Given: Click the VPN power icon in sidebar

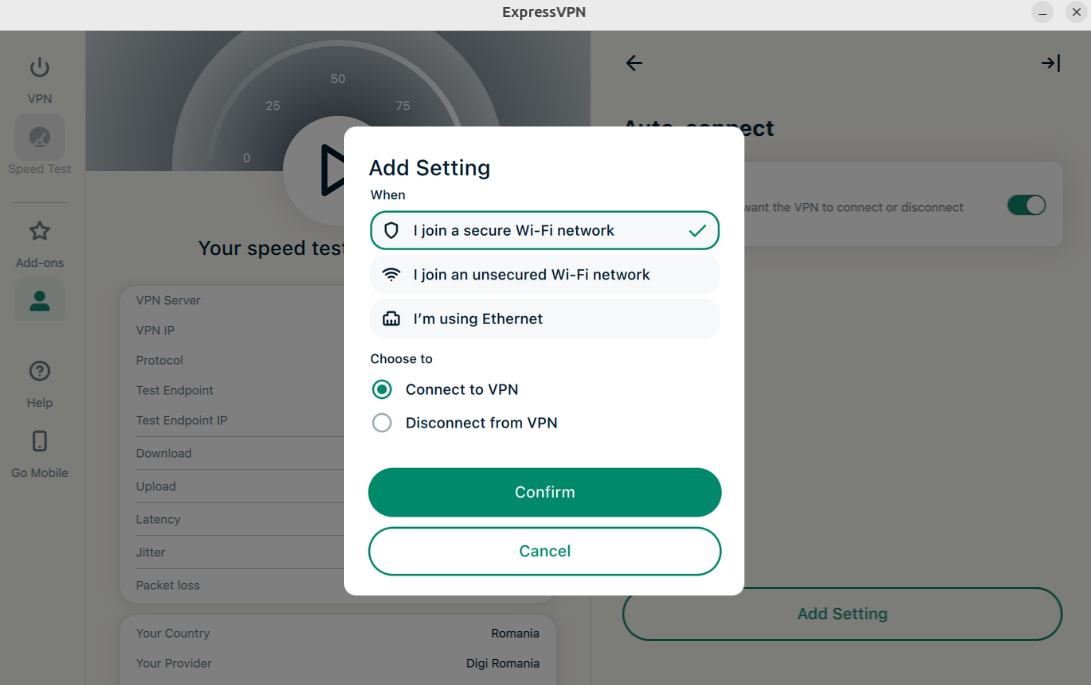Looking at the screenshot, I should click(40, 68).
